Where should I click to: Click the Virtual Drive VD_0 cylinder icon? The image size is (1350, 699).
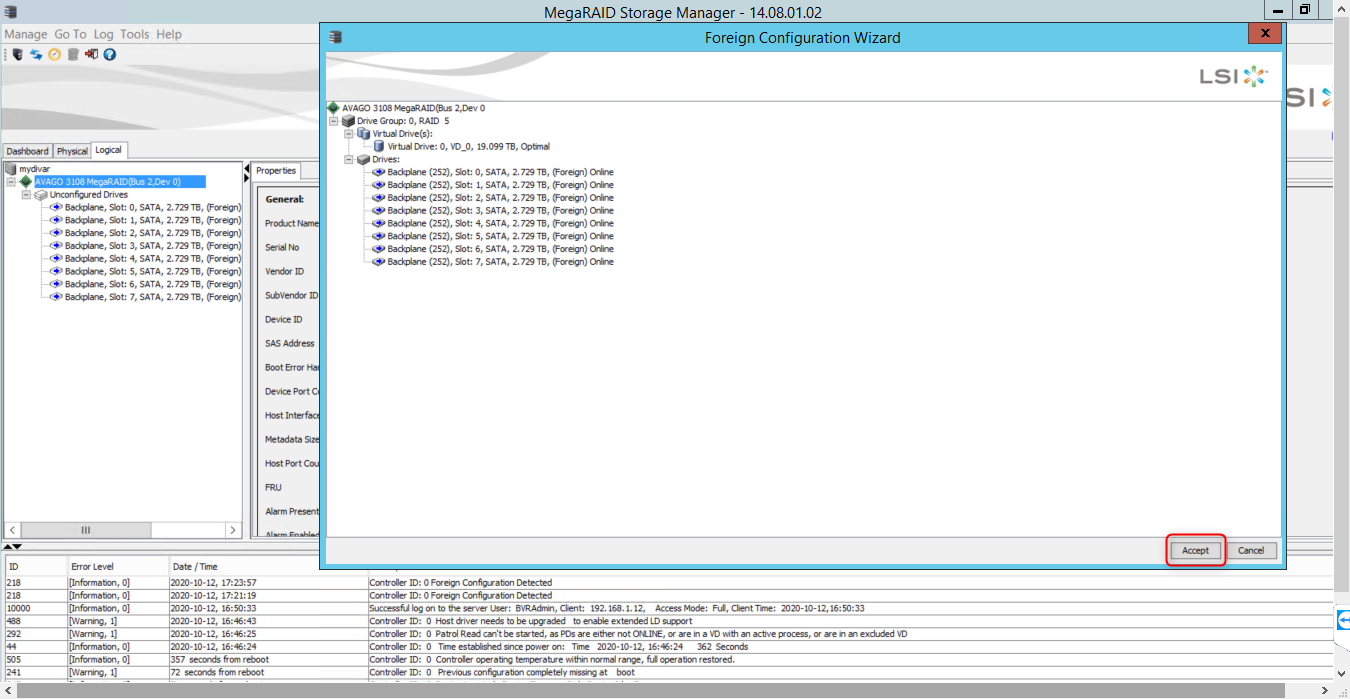pos(379,146)
